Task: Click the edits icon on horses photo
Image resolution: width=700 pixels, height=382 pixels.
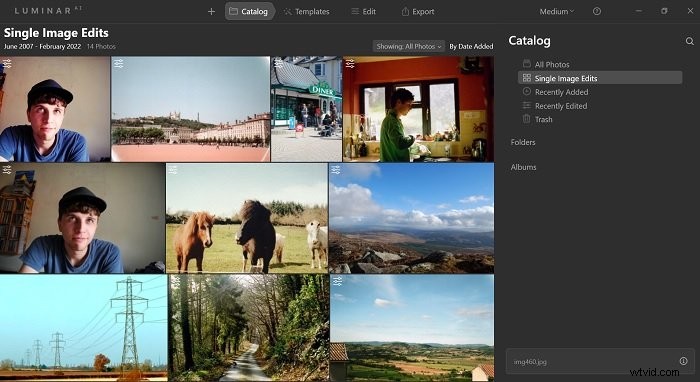Action: pyautogui.click(x=173, y=170)
